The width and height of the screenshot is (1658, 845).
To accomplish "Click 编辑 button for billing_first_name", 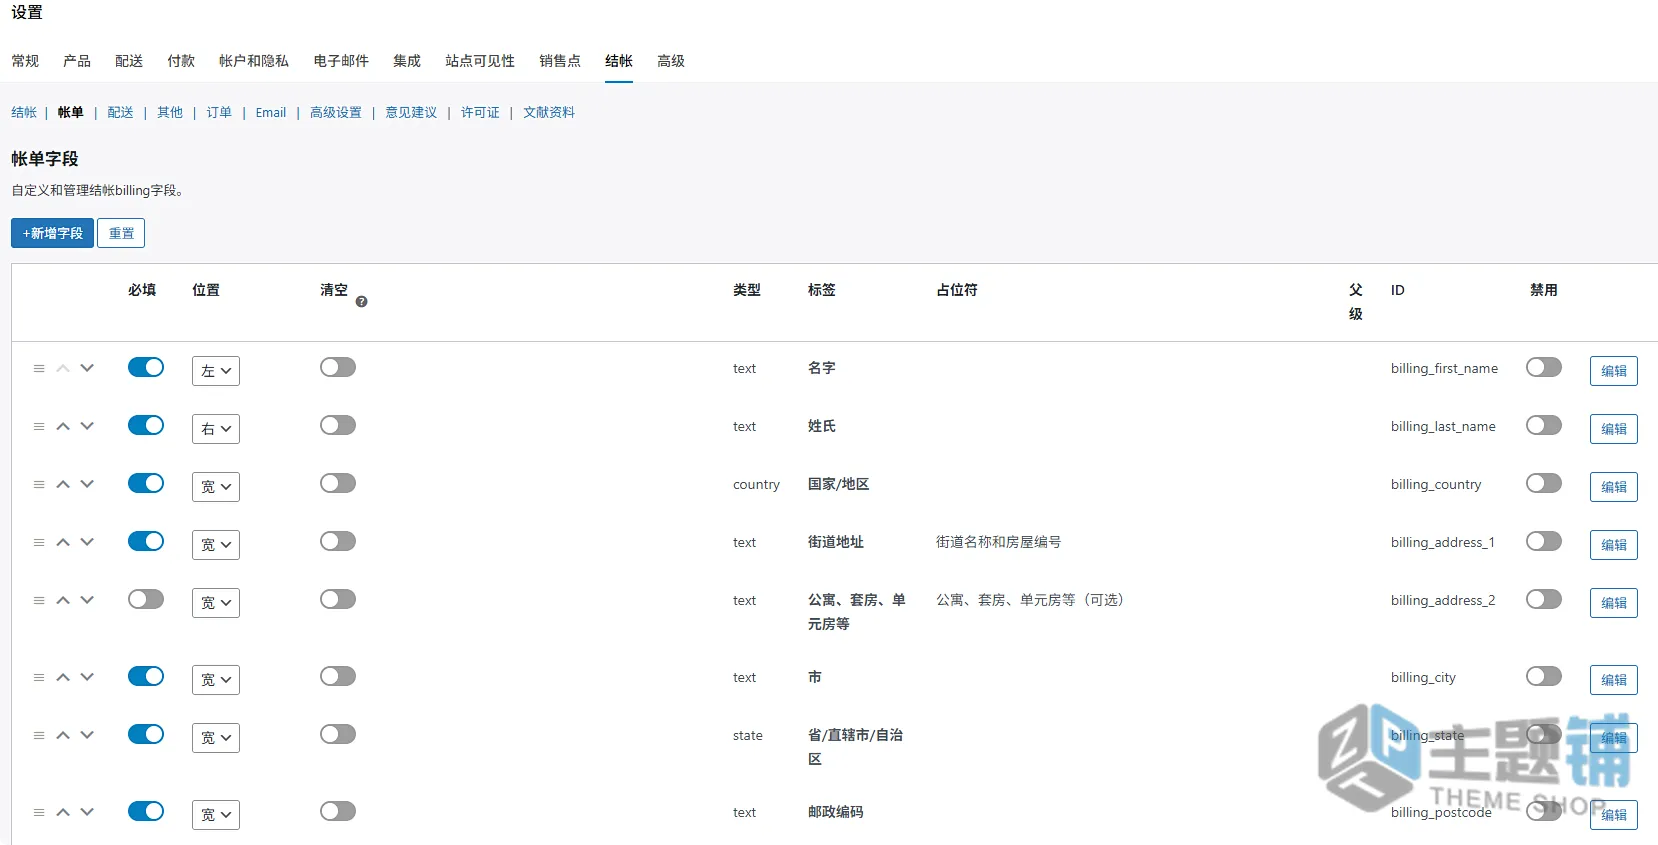I will [x=1614, y=371].
